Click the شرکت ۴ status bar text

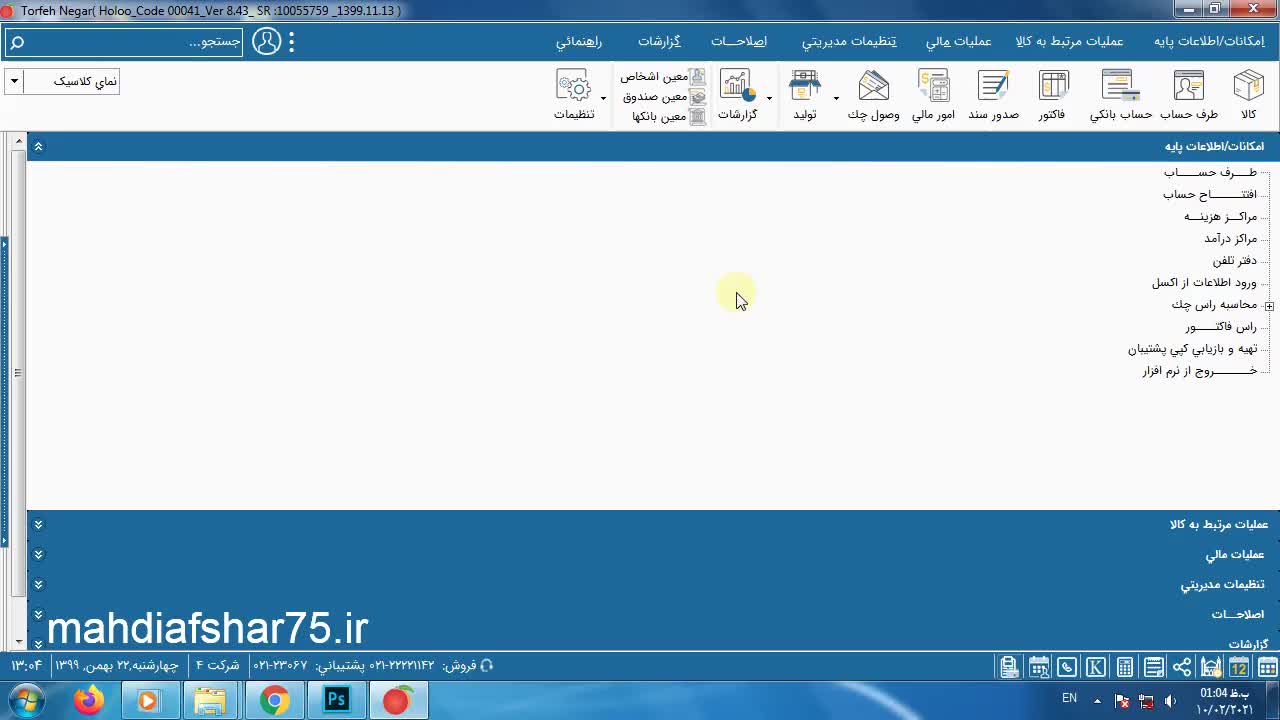217,666
